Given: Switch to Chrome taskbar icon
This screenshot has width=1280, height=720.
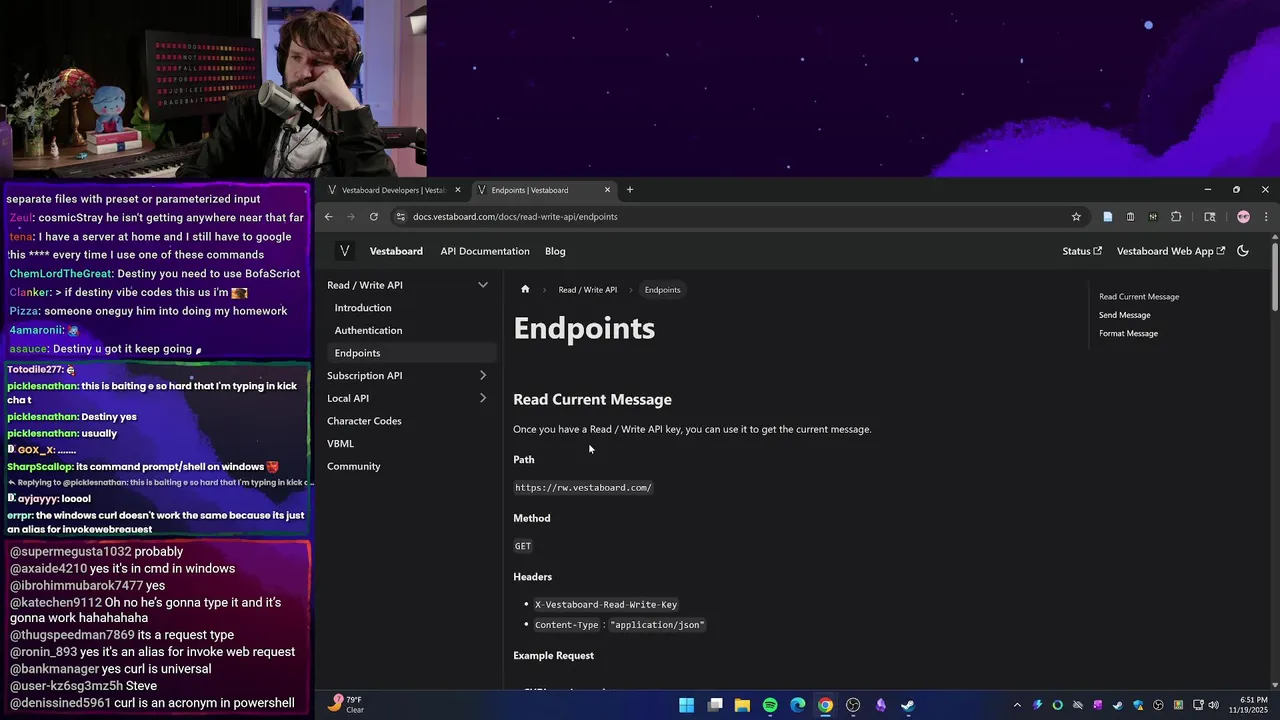Looking at the screenshot, I should 825,705.
